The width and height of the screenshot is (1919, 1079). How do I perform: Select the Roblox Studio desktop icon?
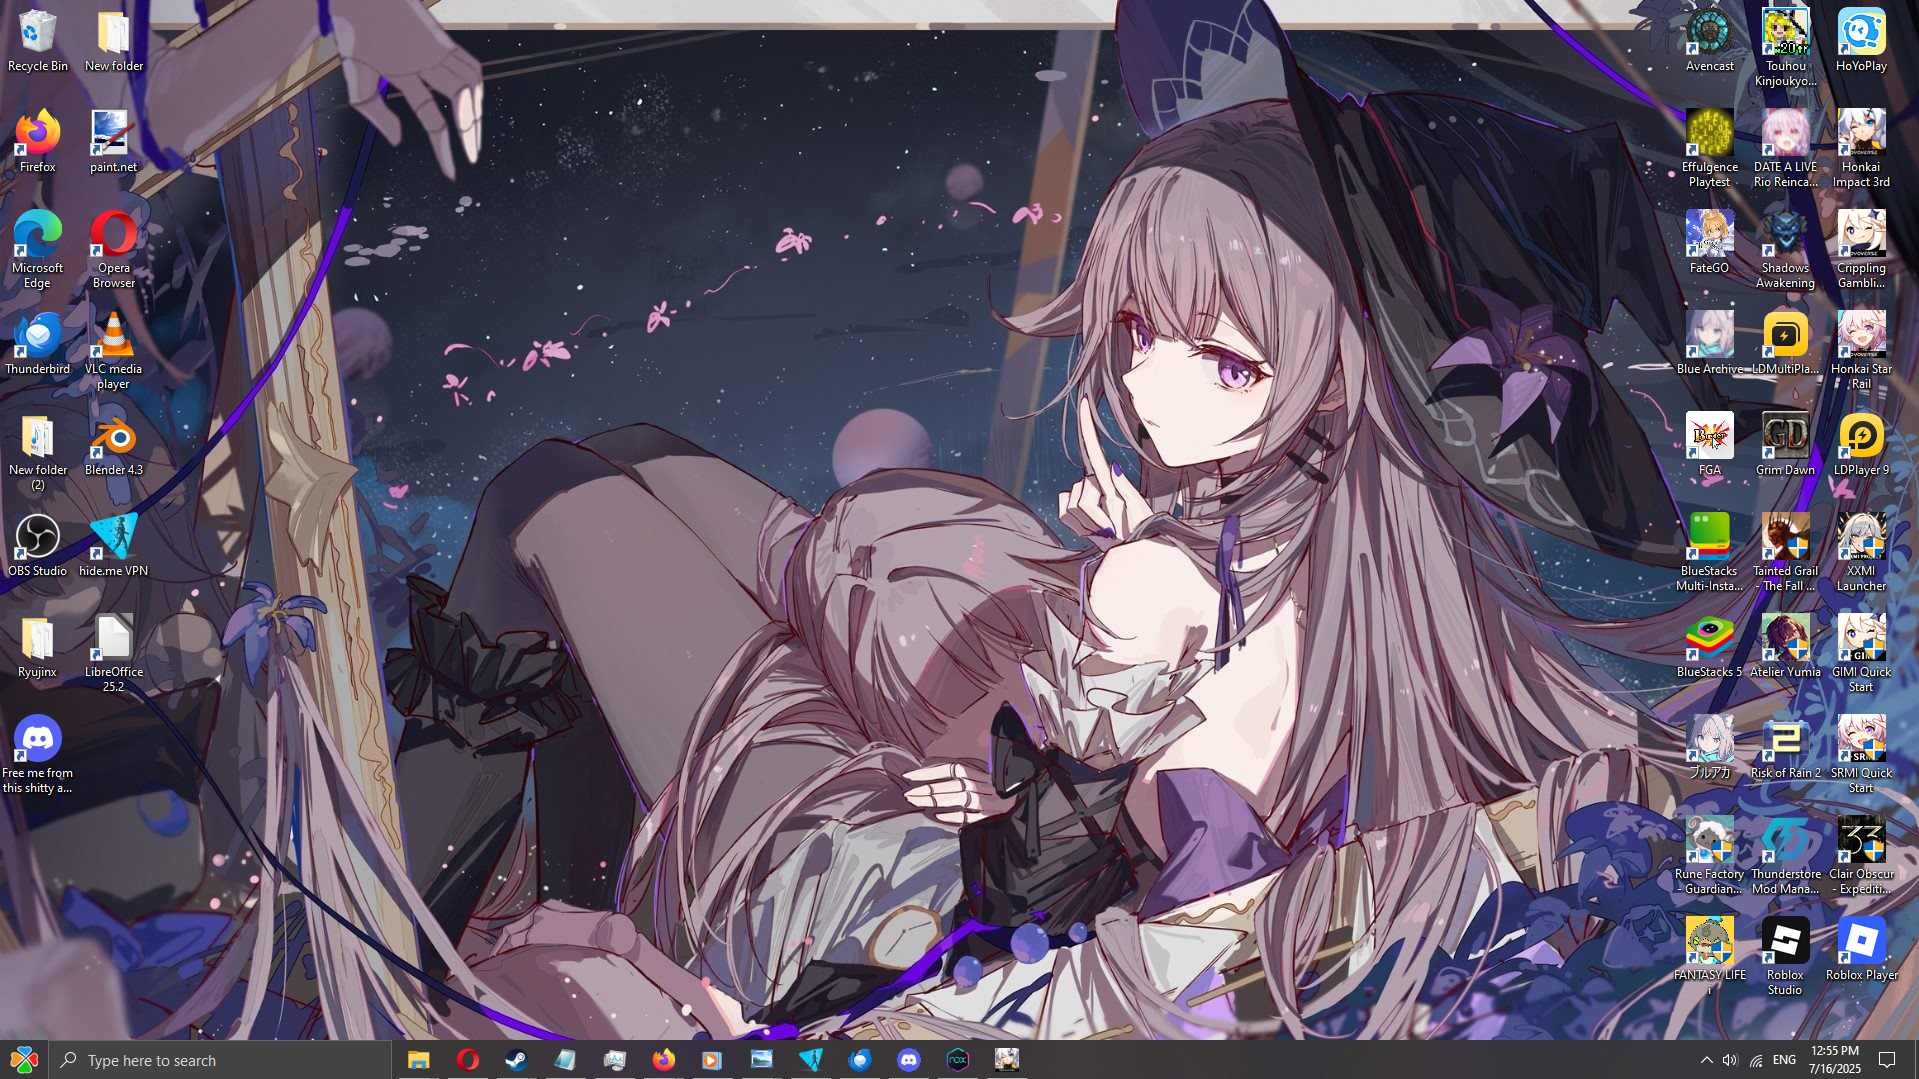click(1785, 957)
